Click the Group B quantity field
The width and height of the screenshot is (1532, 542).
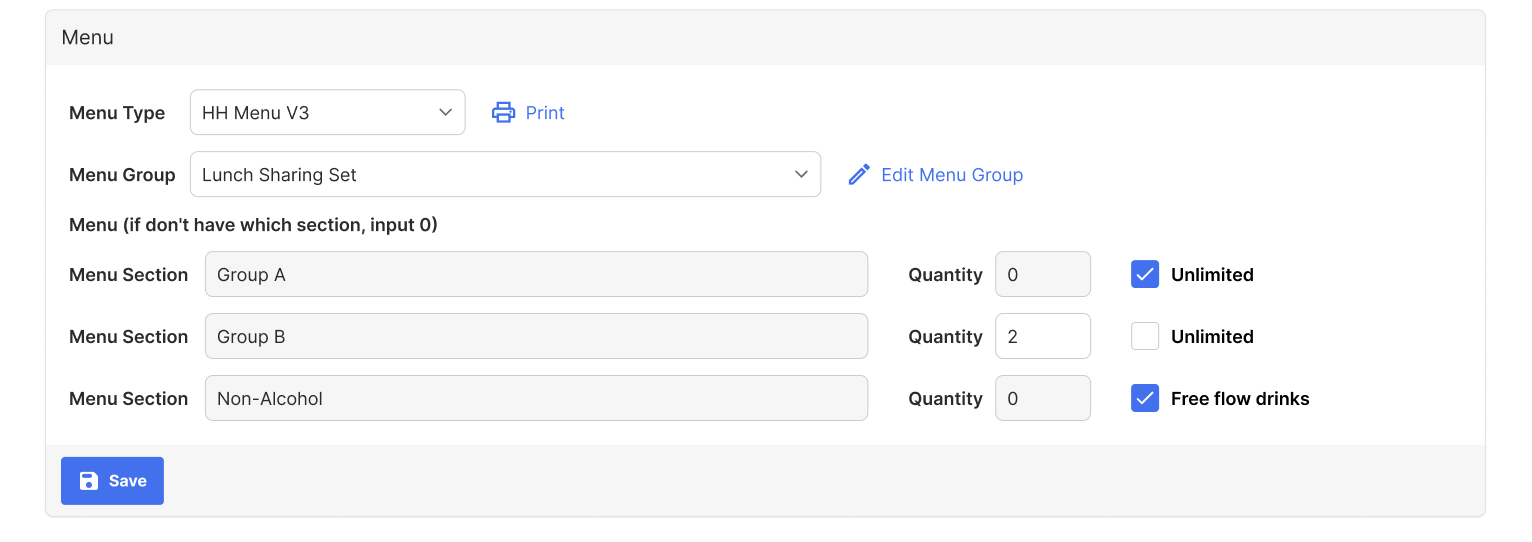1042,337
